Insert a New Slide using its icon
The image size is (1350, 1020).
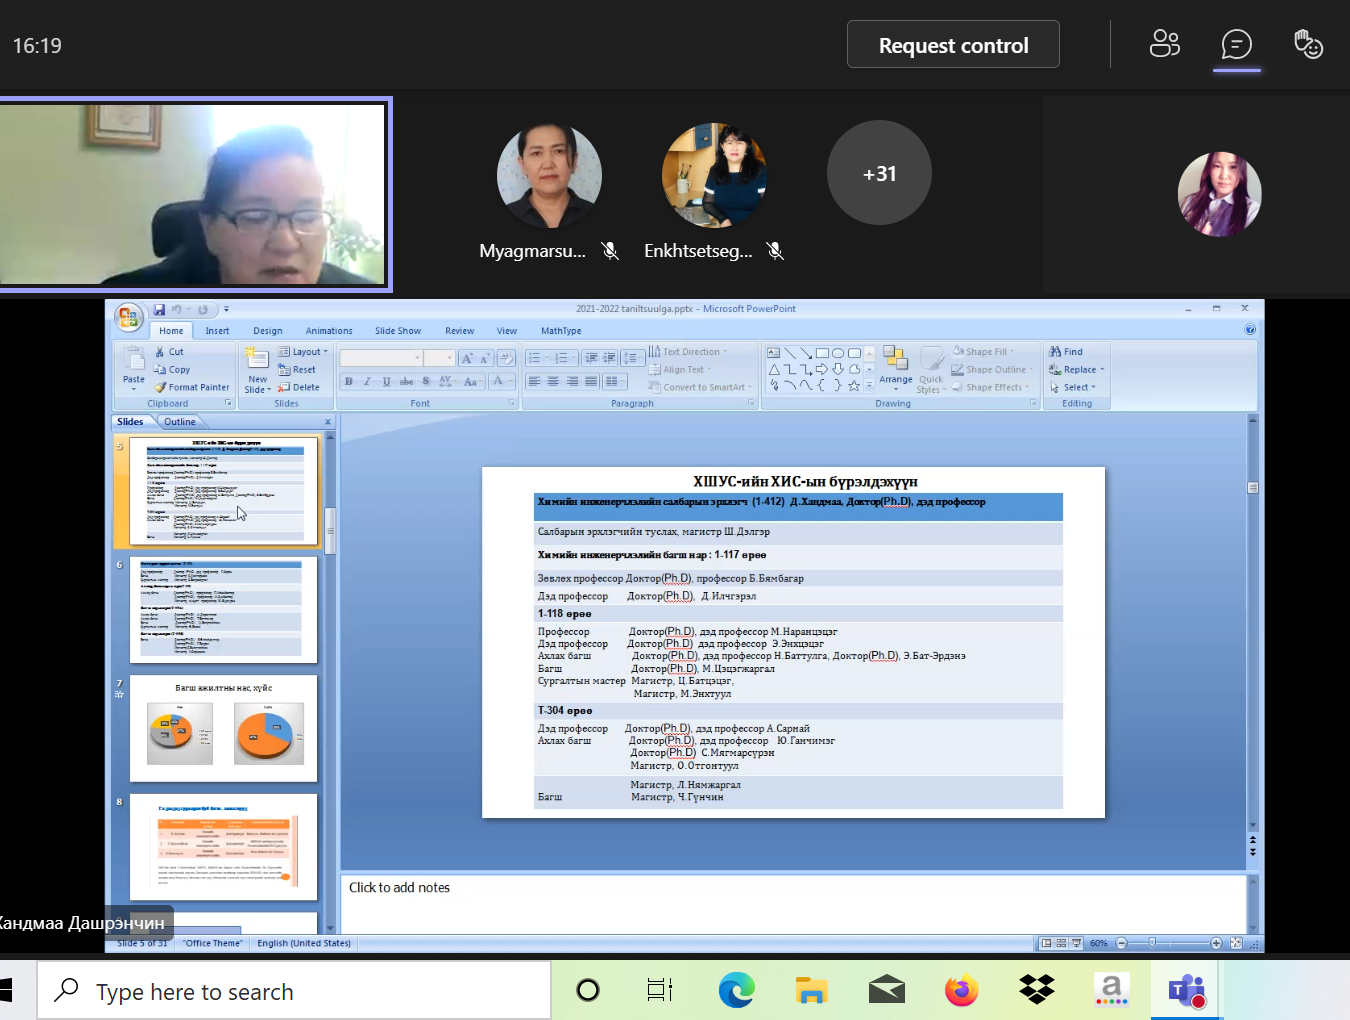258,359
